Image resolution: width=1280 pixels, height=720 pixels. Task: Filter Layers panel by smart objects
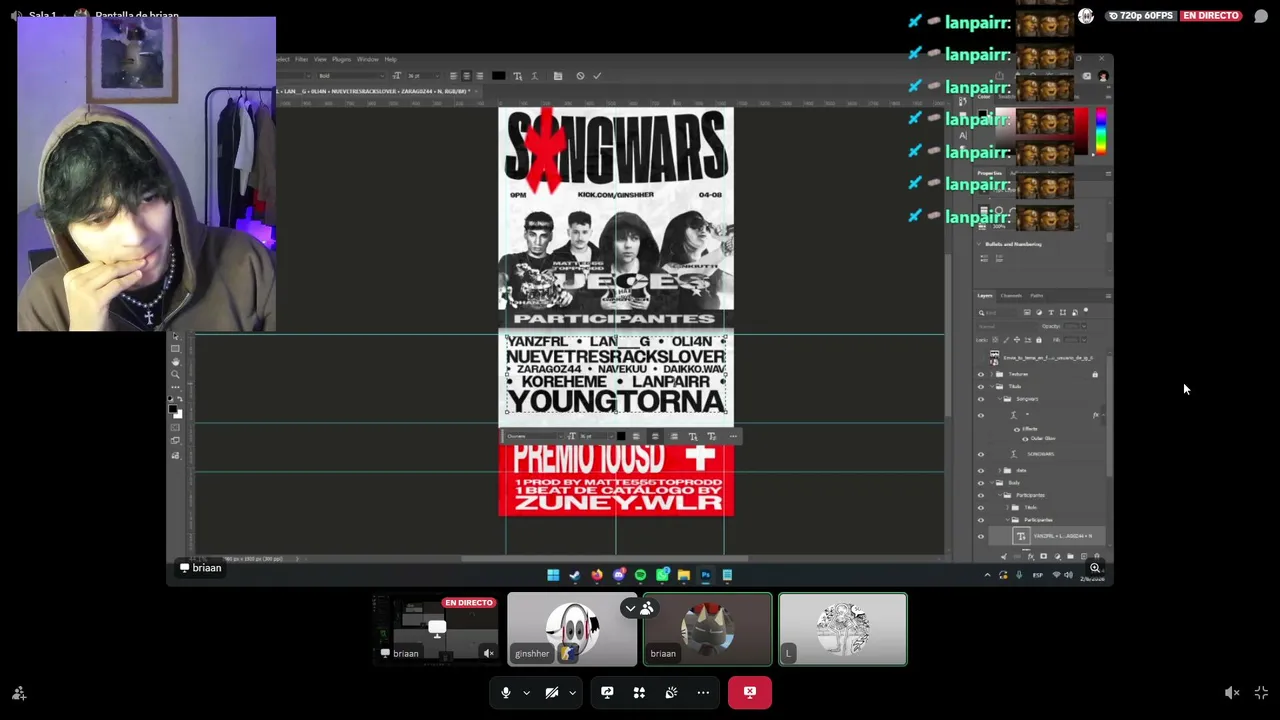pyautogui.click(x=1075, y=313)
